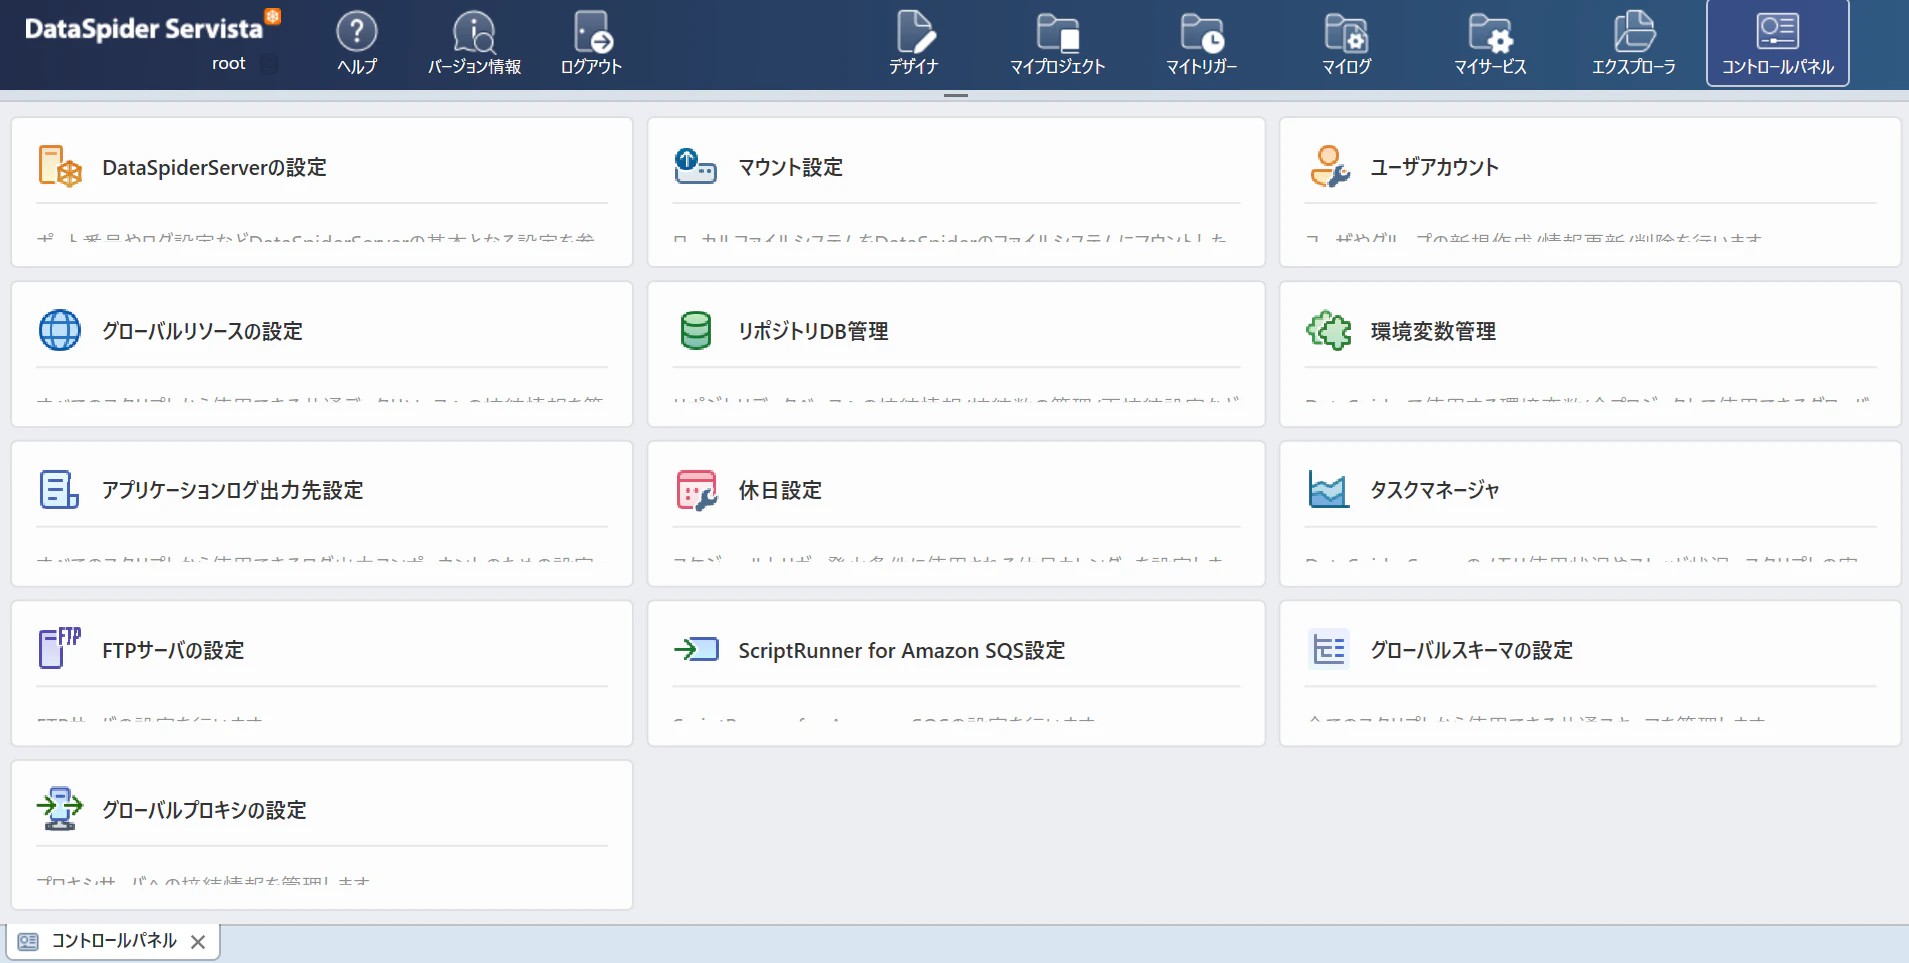1909x963 pixels.
Task: Click the 環境変数管理 puzzle icon
Action: pos(1329,330)
